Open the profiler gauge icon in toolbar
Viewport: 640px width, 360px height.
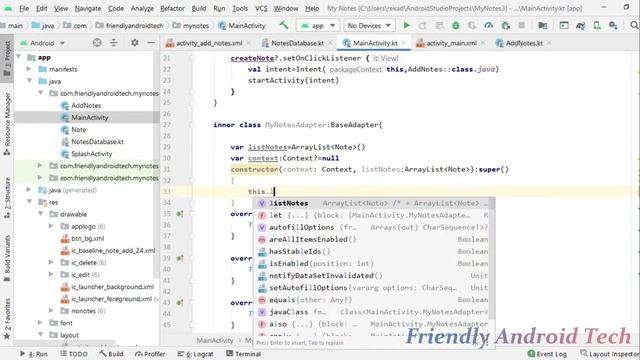(x=489, y=25)
